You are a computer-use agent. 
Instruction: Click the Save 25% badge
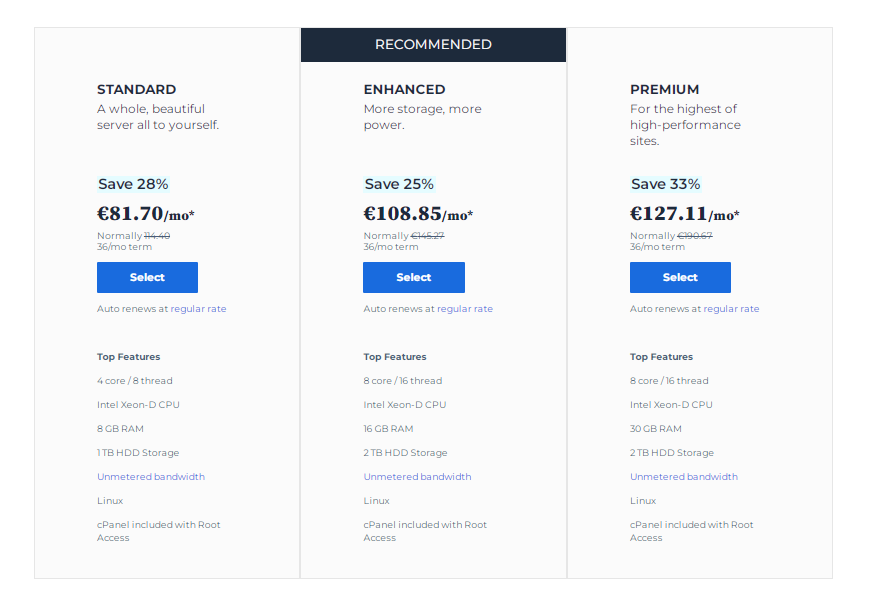pos(399,184)
